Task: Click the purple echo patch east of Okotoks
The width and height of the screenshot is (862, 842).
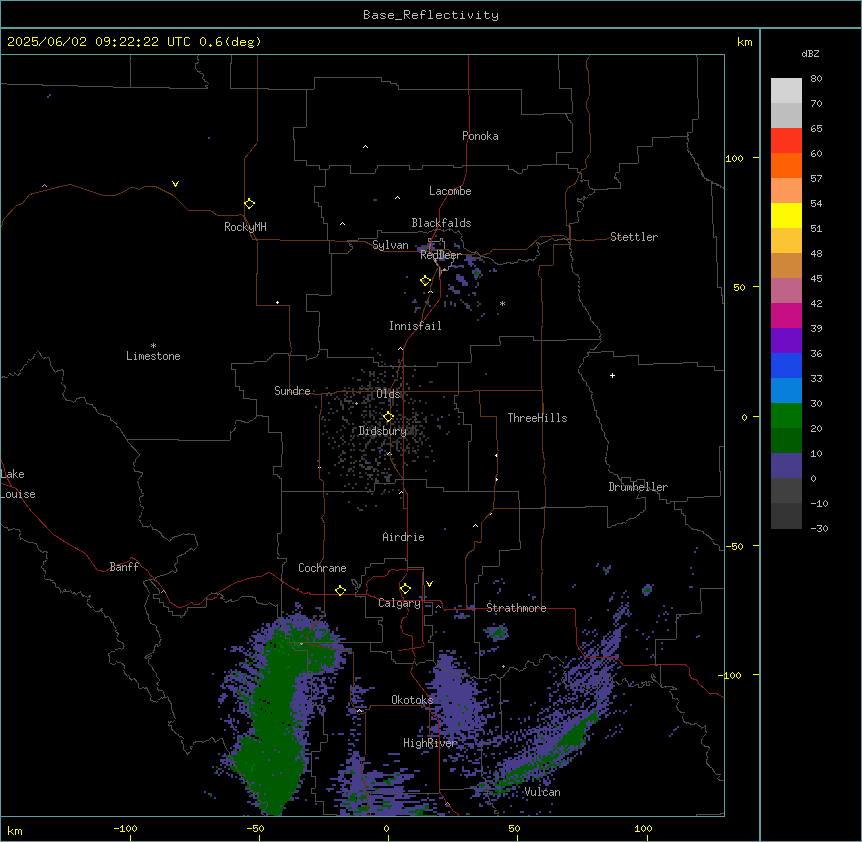Action: coord(454,701)
